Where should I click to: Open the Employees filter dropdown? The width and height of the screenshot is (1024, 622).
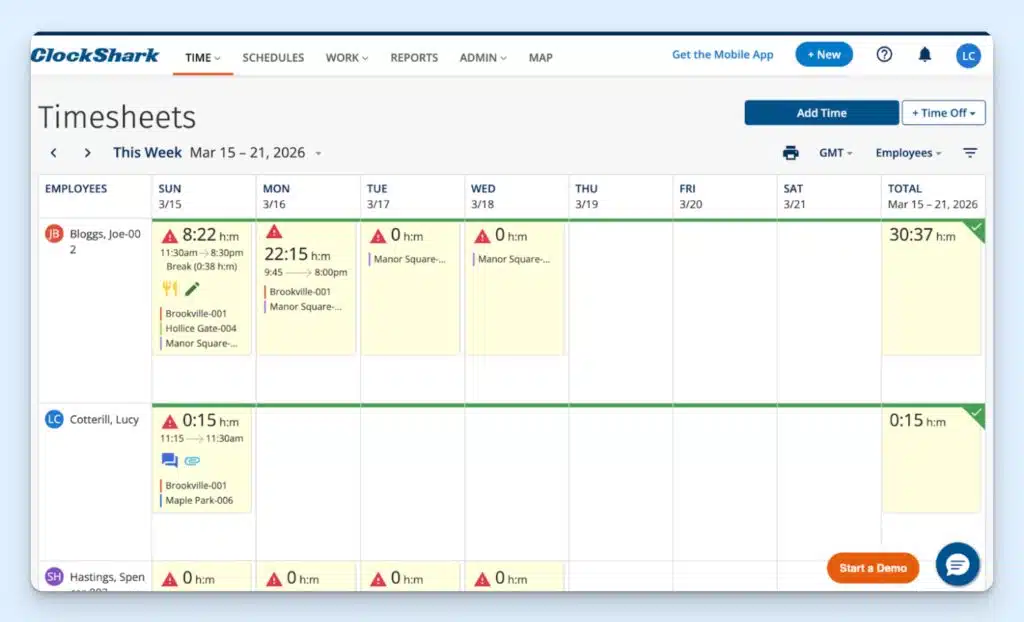coord(906,152)
